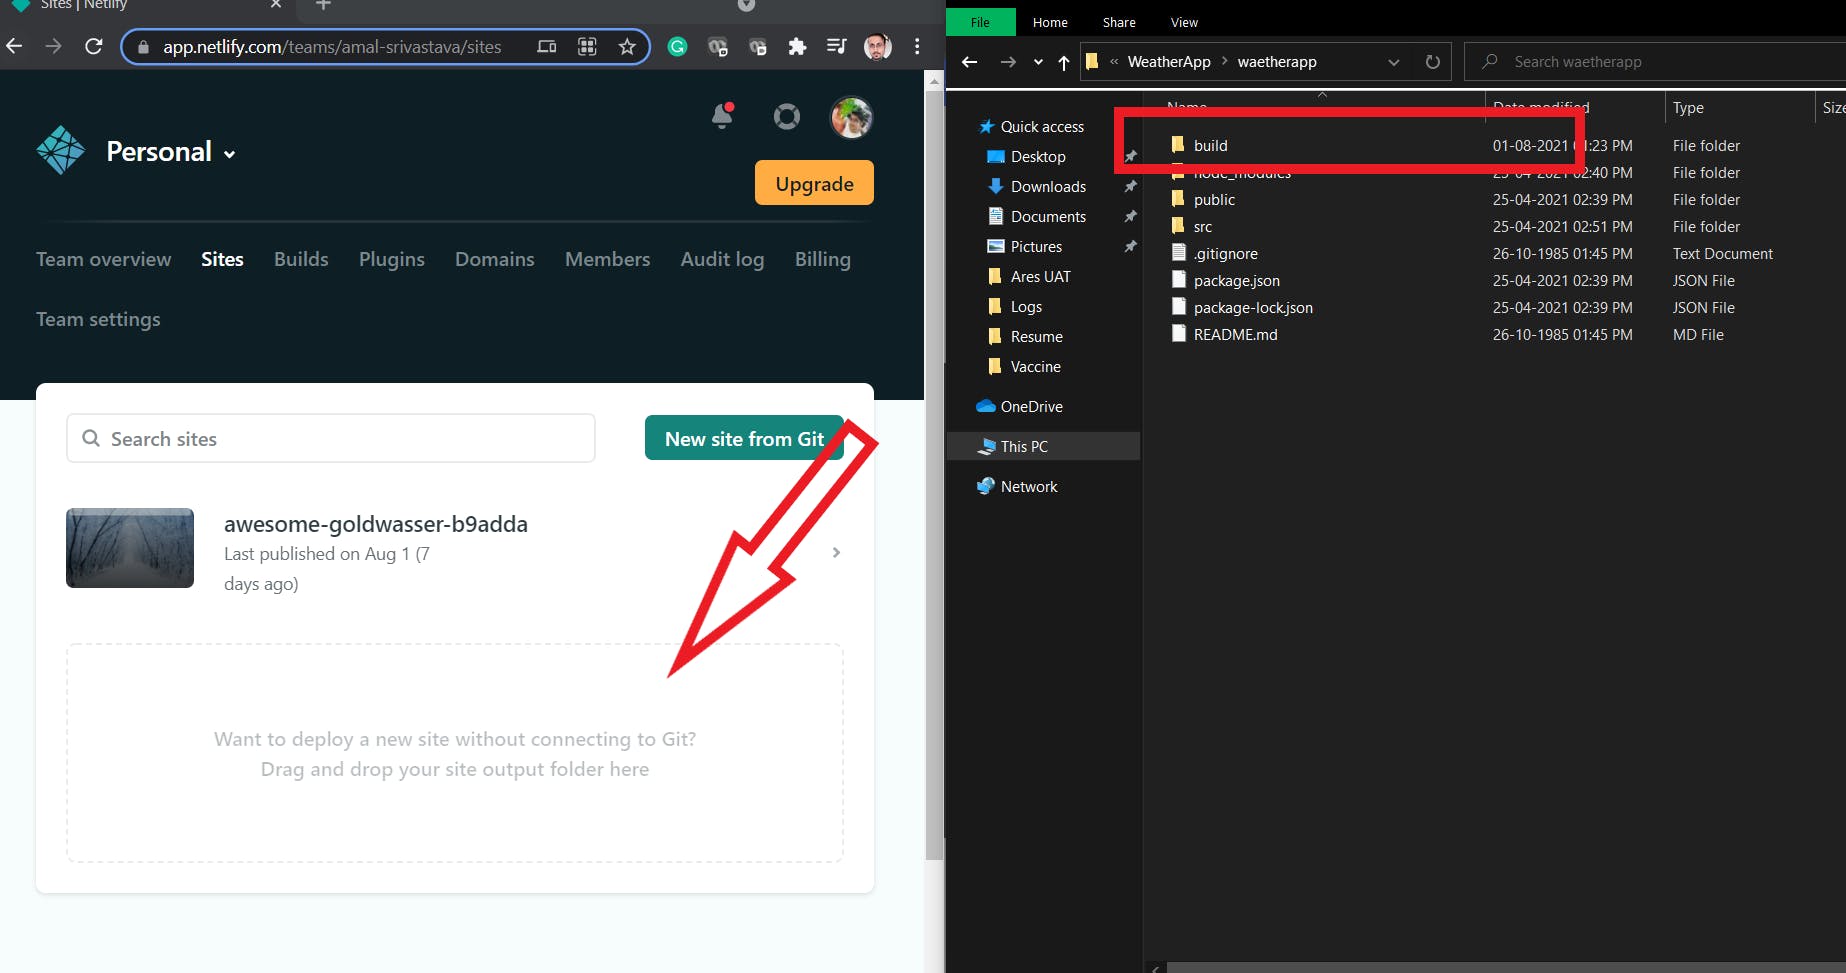
Task: Click the site preview thumbnail
Action: pos(130,548)
